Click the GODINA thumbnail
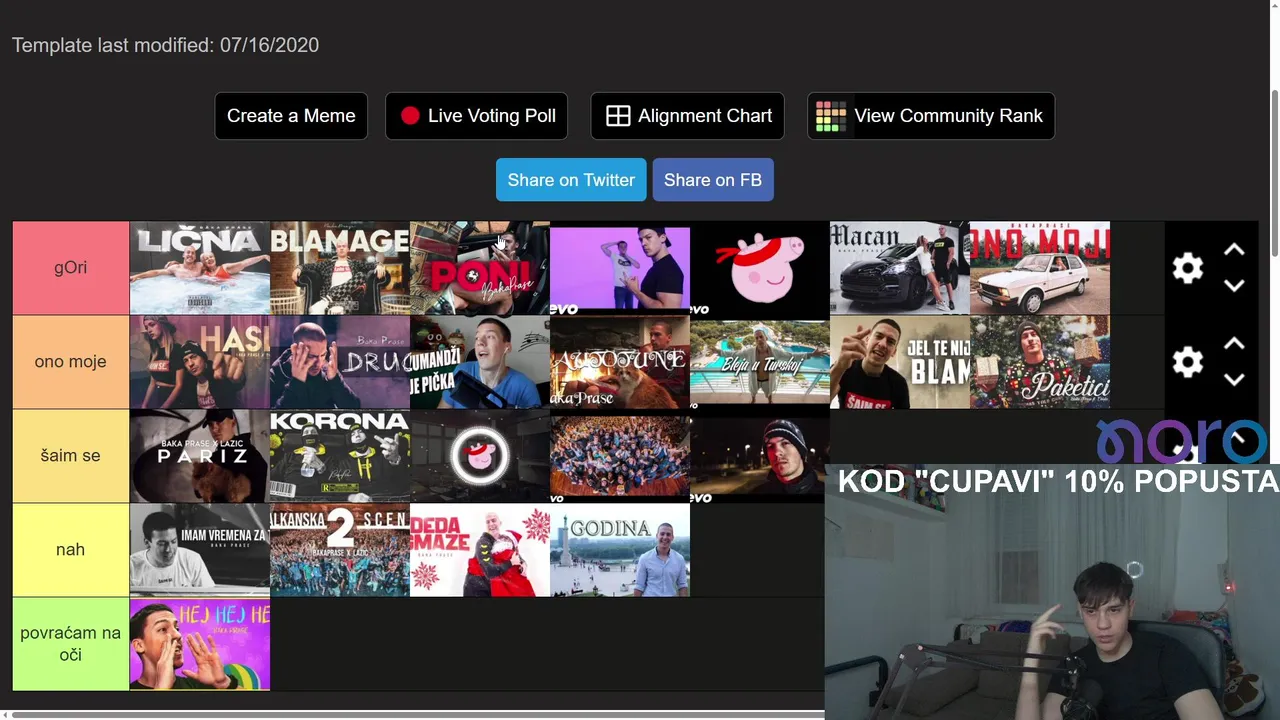 click(x=620, y=550)
